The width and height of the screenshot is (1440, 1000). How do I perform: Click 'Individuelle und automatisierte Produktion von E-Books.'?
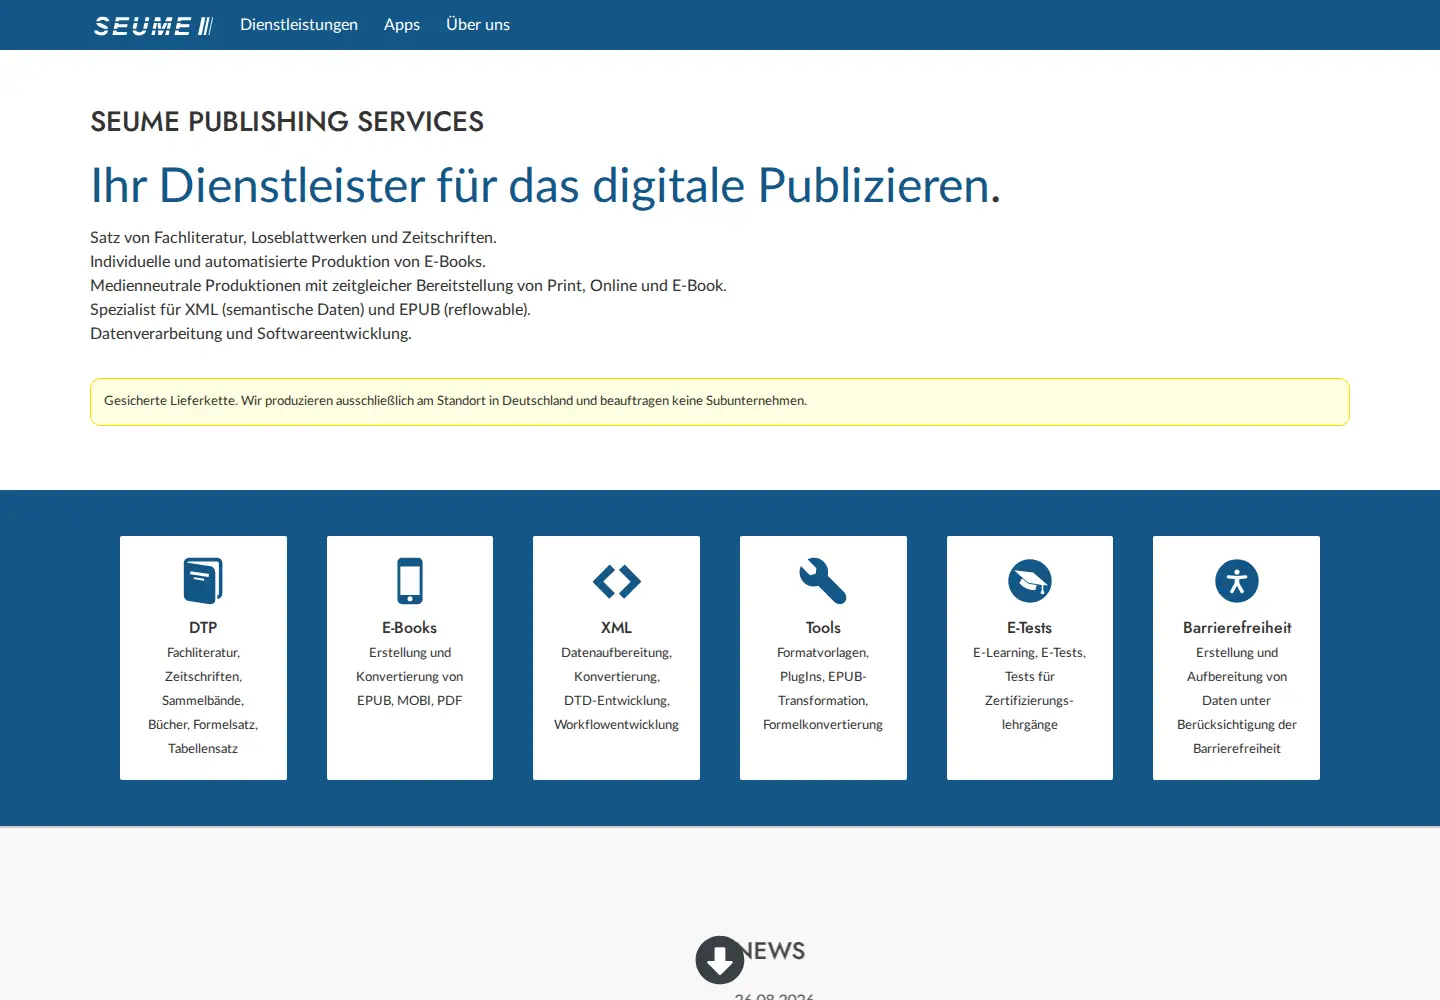288,262
